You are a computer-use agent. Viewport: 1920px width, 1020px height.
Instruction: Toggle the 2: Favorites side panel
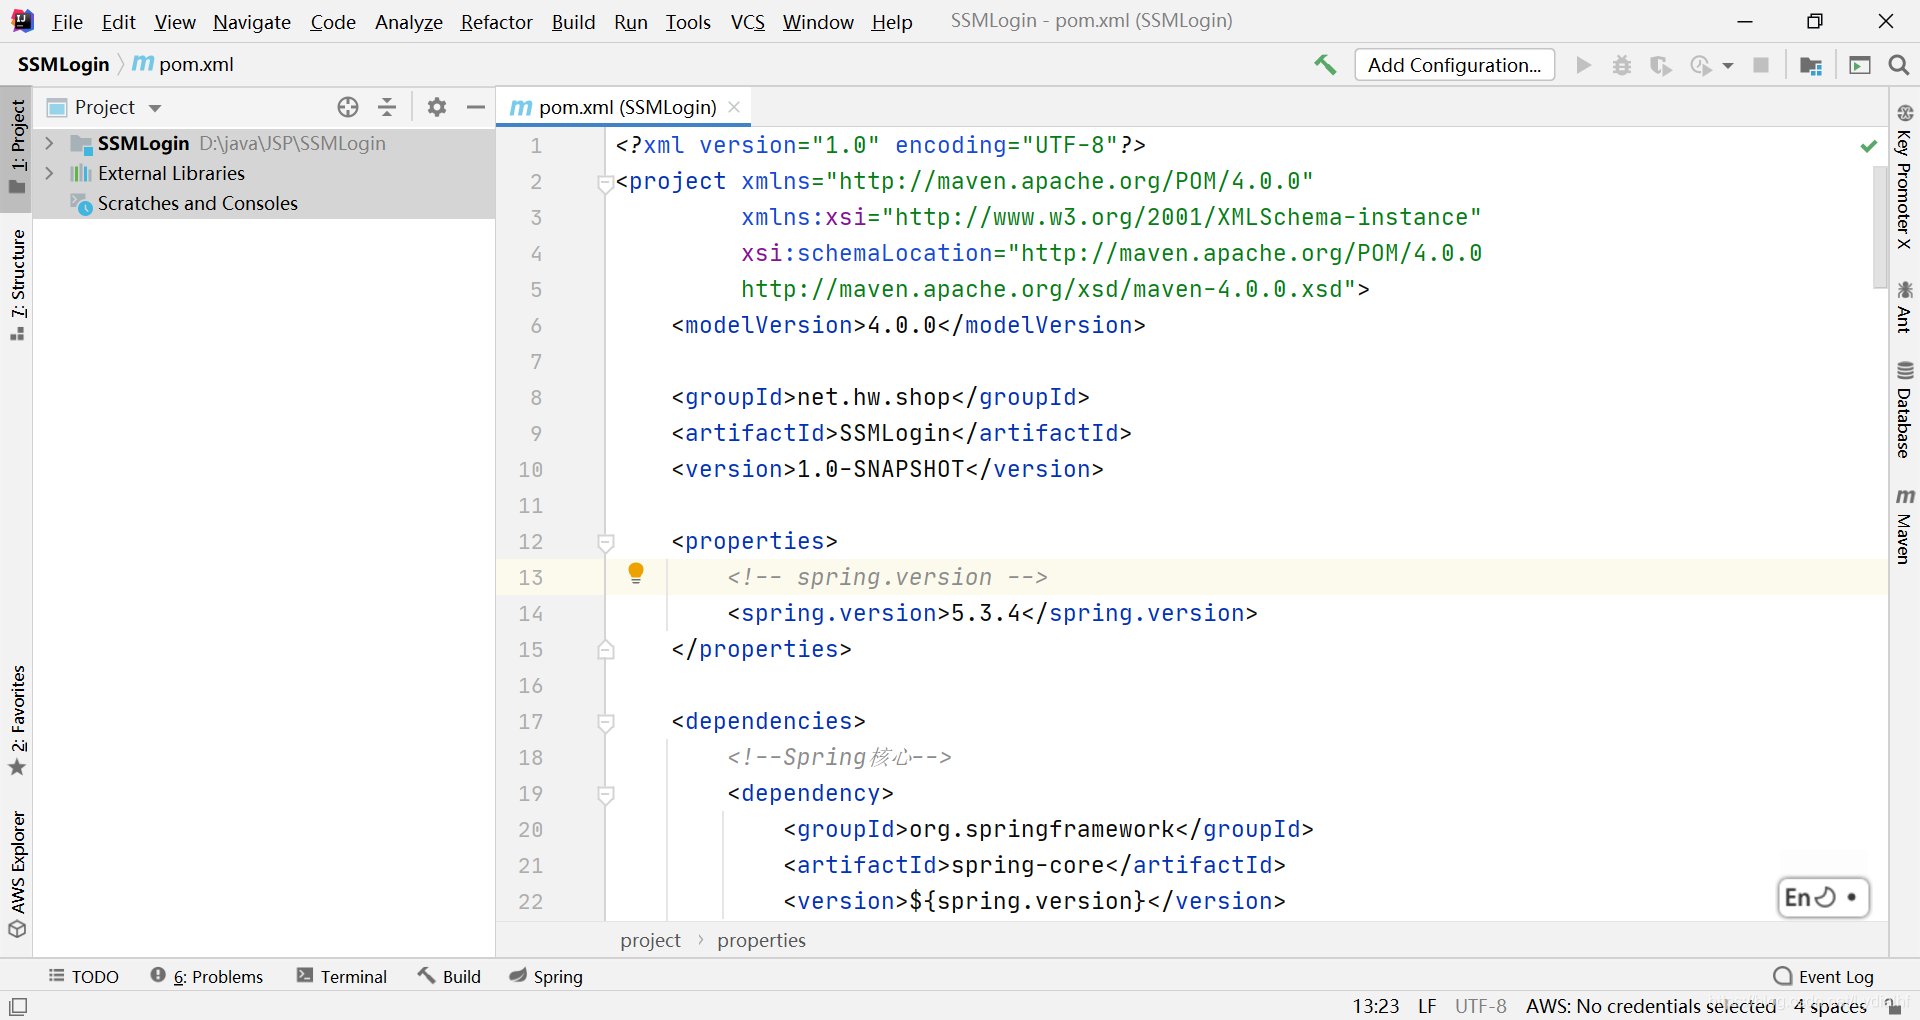click(x=17, y=720)
